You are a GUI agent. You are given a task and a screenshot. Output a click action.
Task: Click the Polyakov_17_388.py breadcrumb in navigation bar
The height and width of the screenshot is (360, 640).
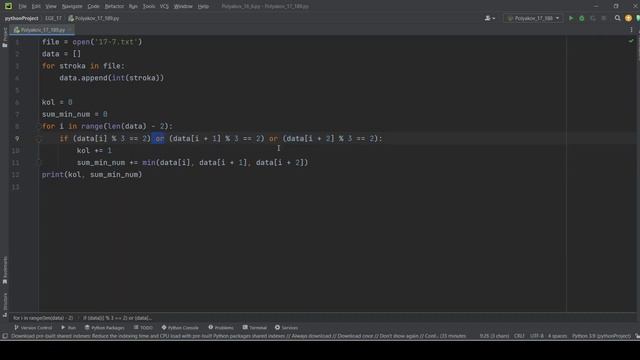click(93, 18)
